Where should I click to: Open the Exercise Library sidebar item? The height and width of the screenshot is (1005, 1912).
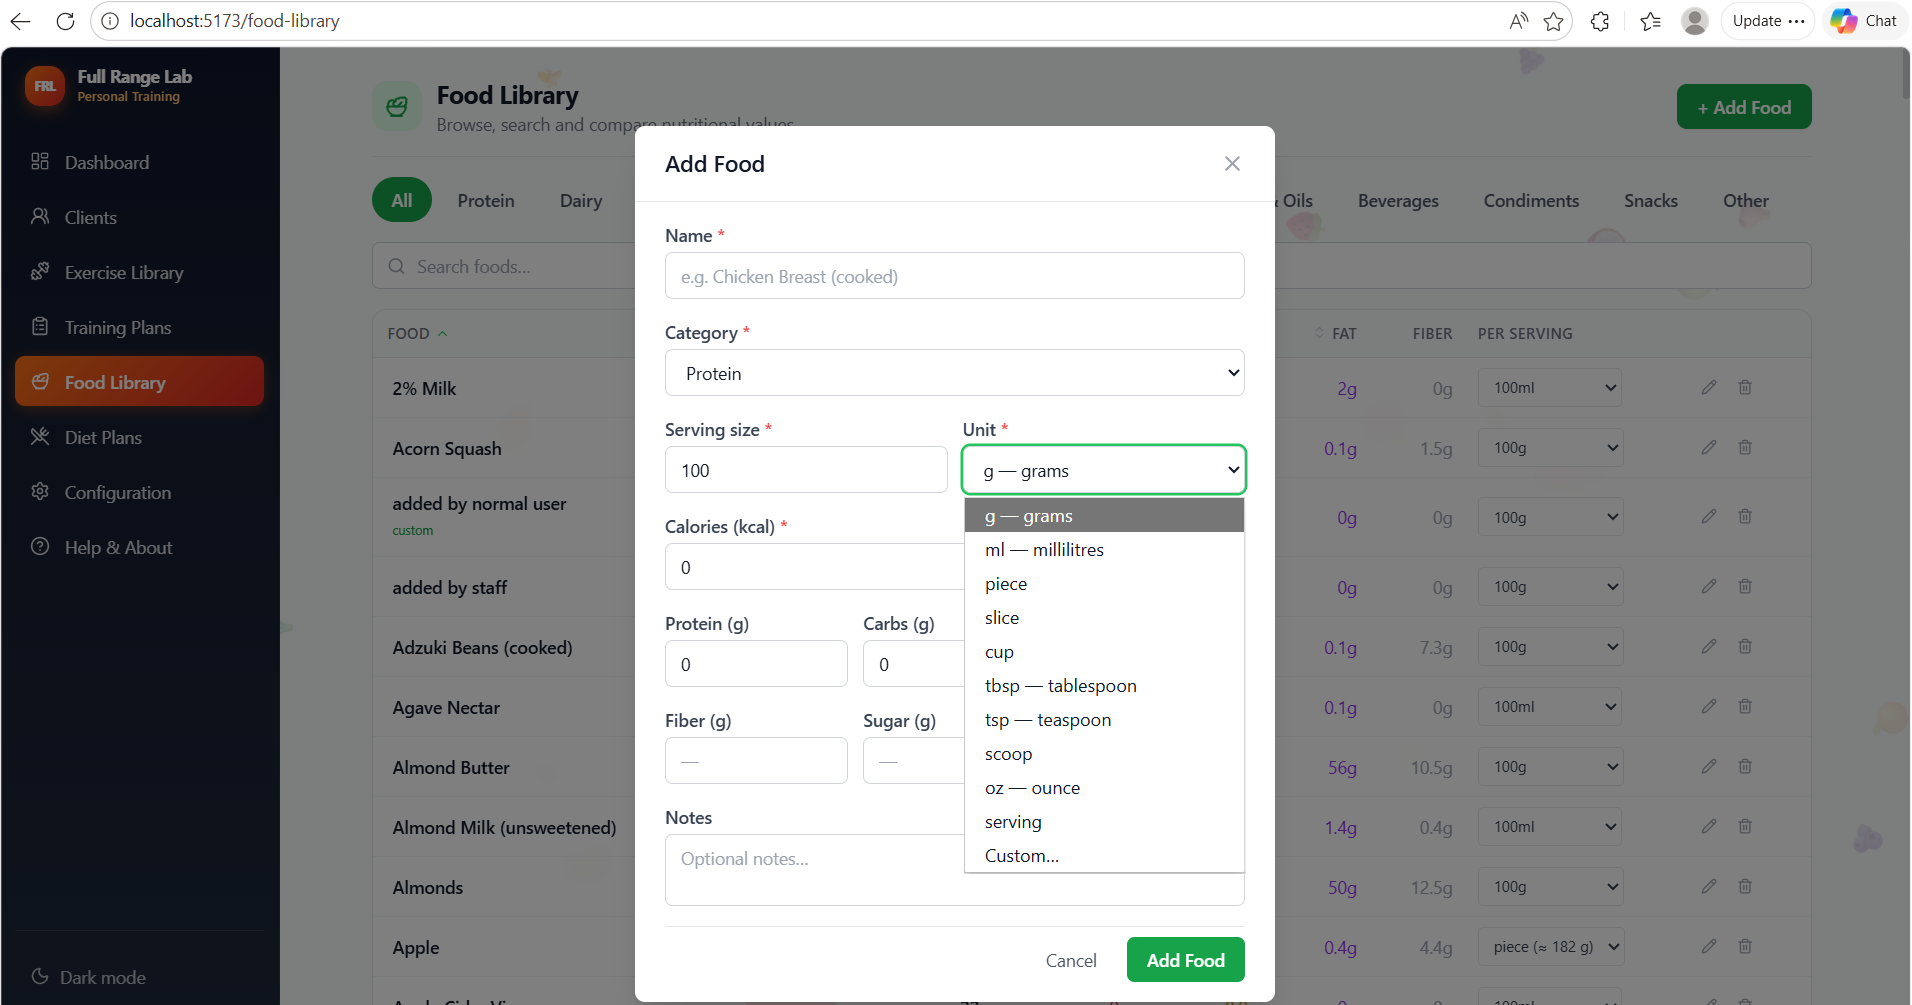(140, 272)
